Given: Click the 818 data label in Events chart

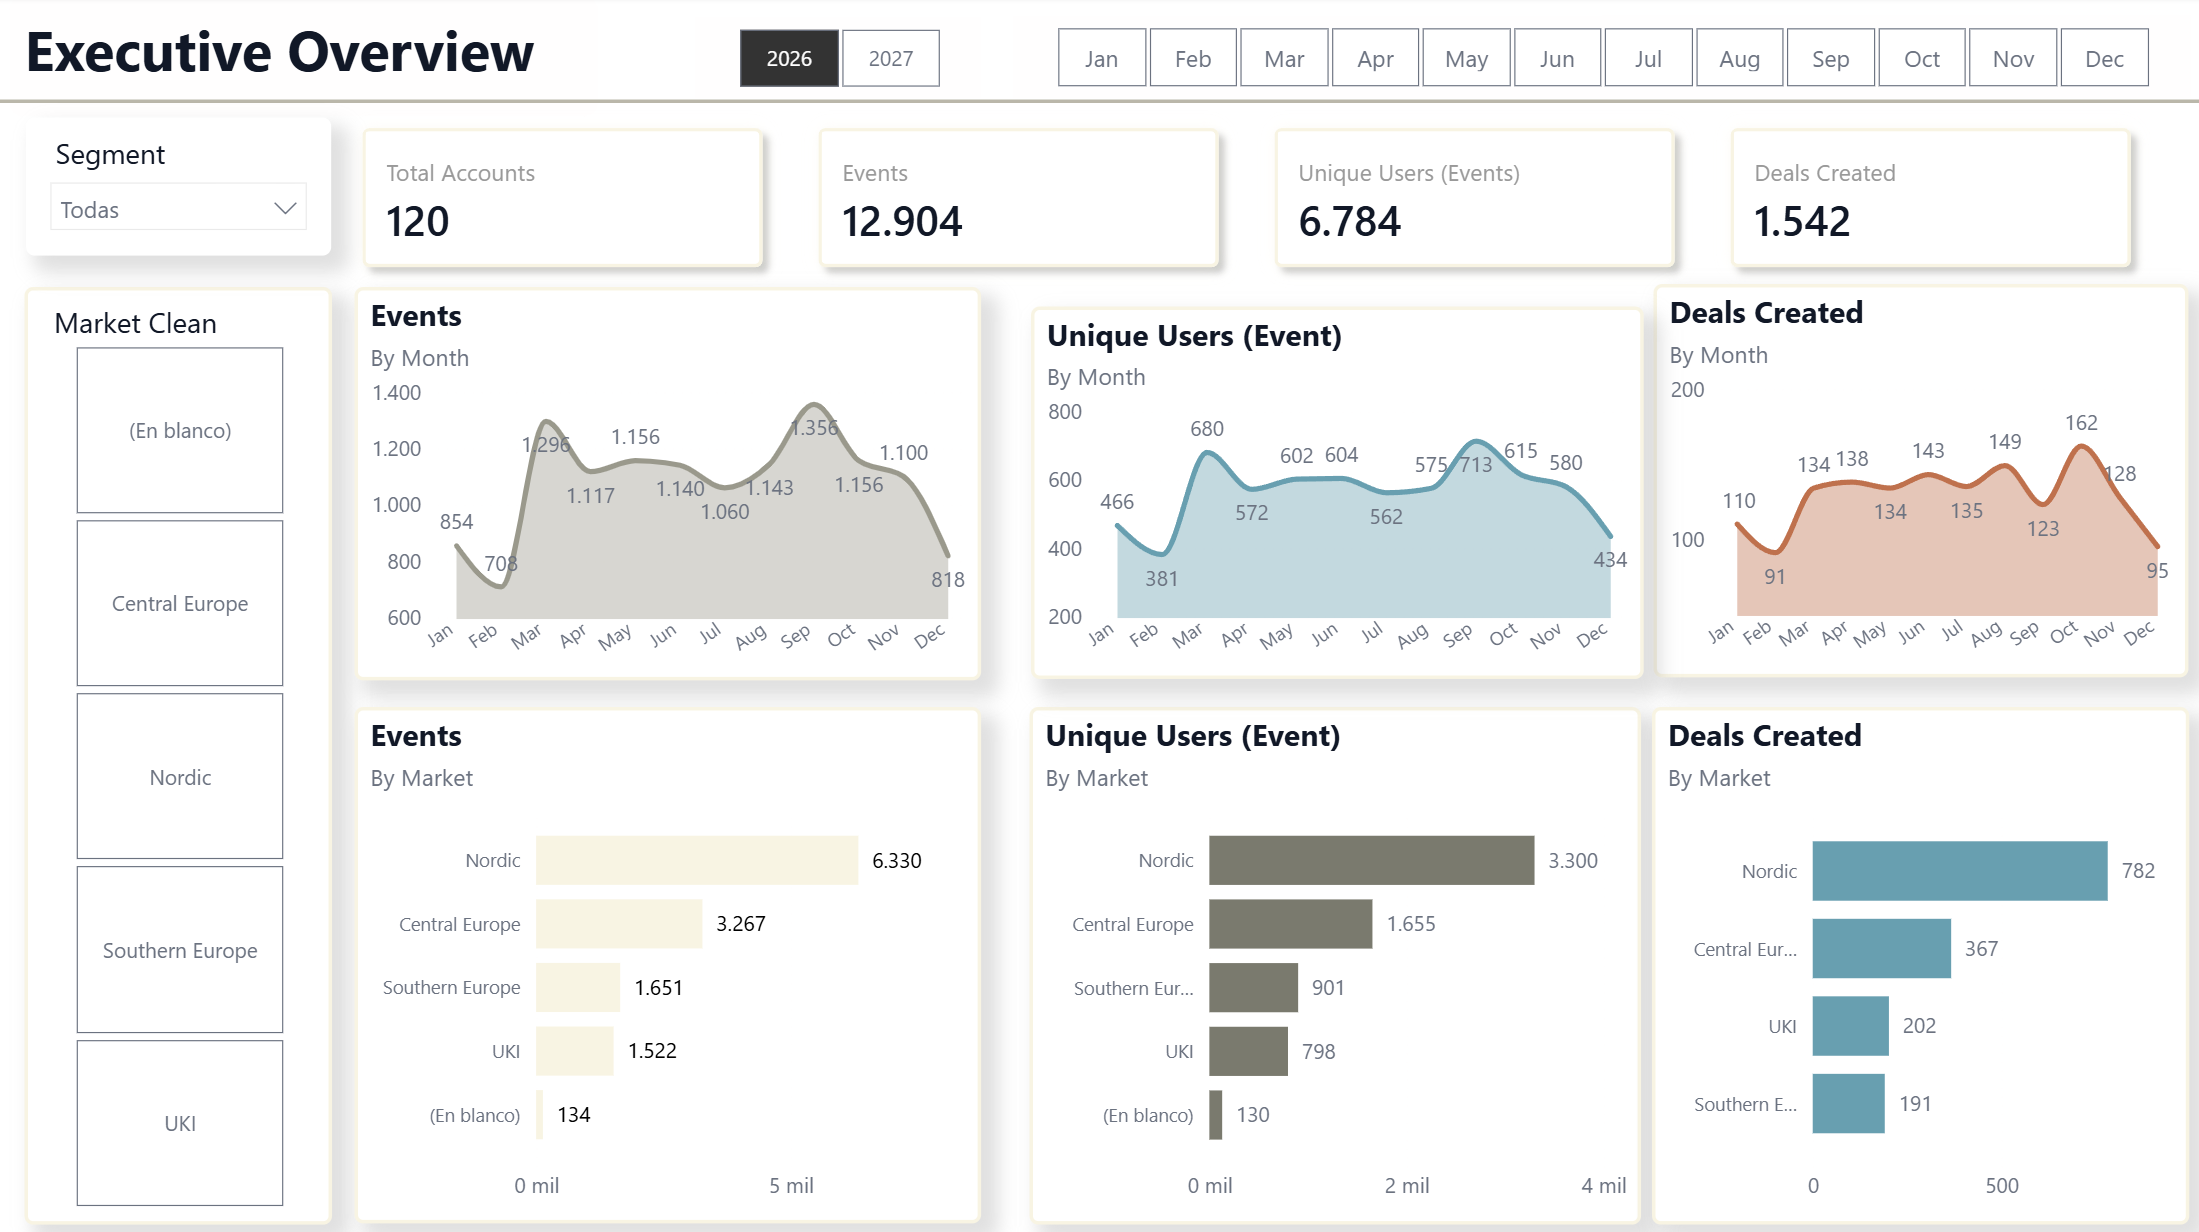Looking at the screenshot, I should tap(948, 579).
